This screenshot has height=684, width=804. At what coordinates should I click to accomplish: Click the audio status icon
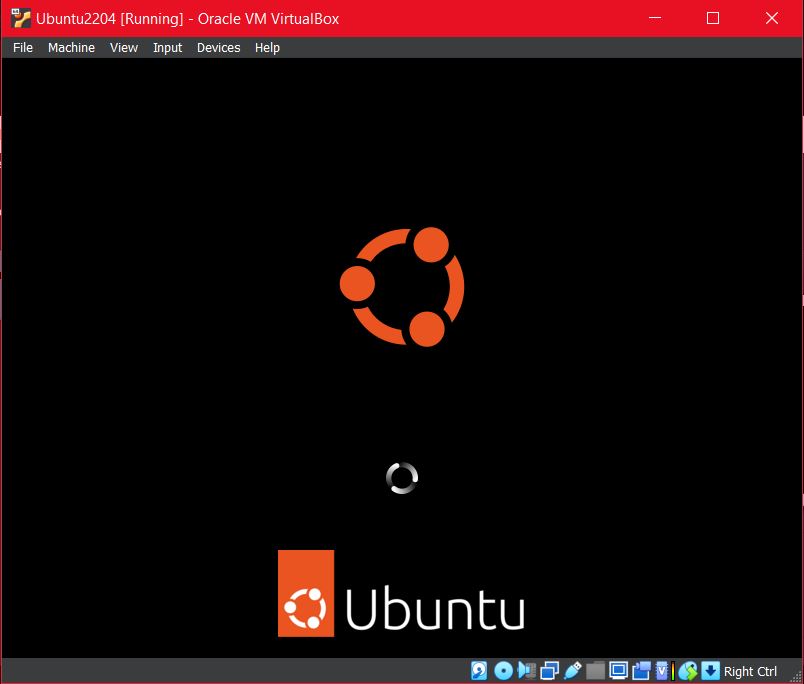(527, 670)
